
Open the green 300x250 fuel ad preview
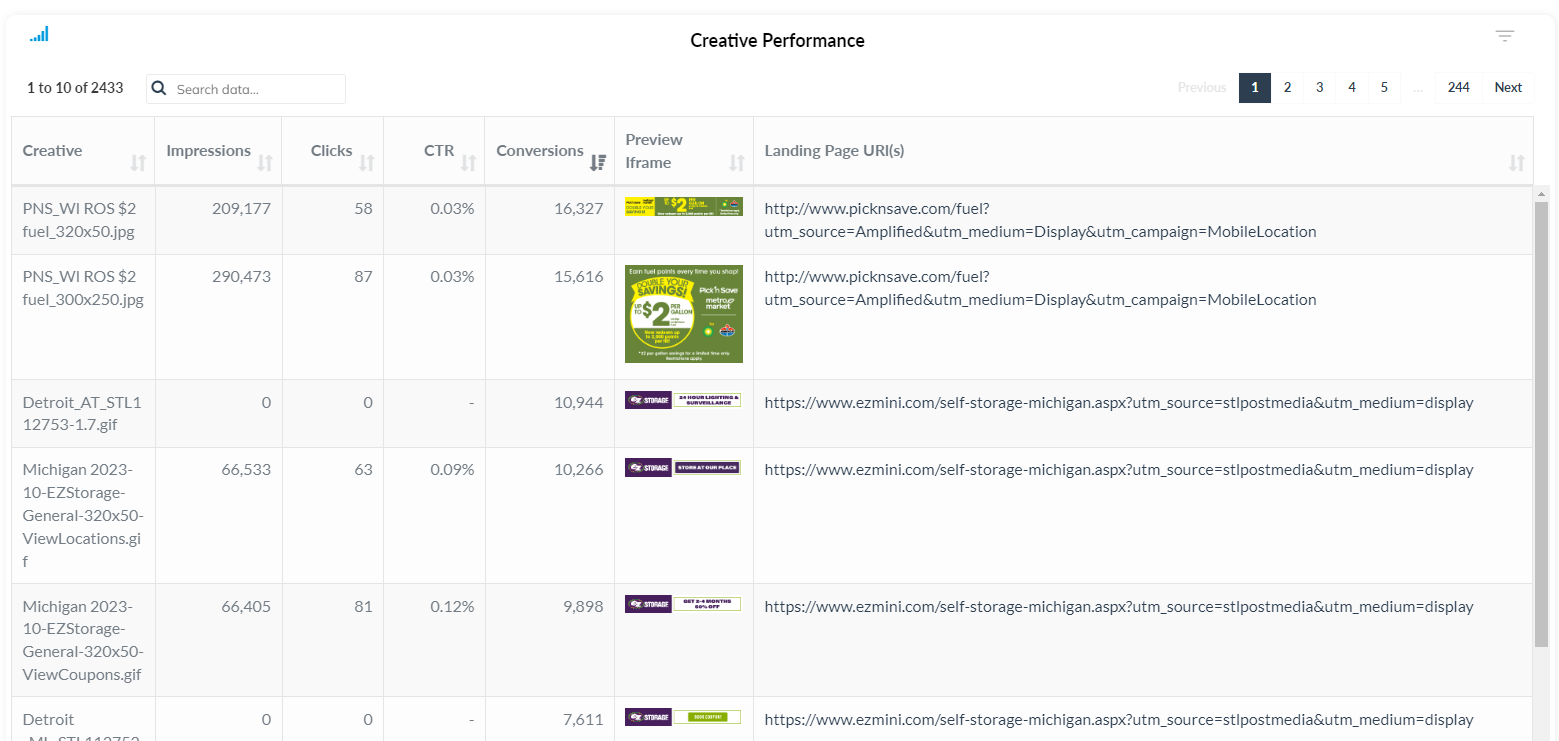[683, 314]
